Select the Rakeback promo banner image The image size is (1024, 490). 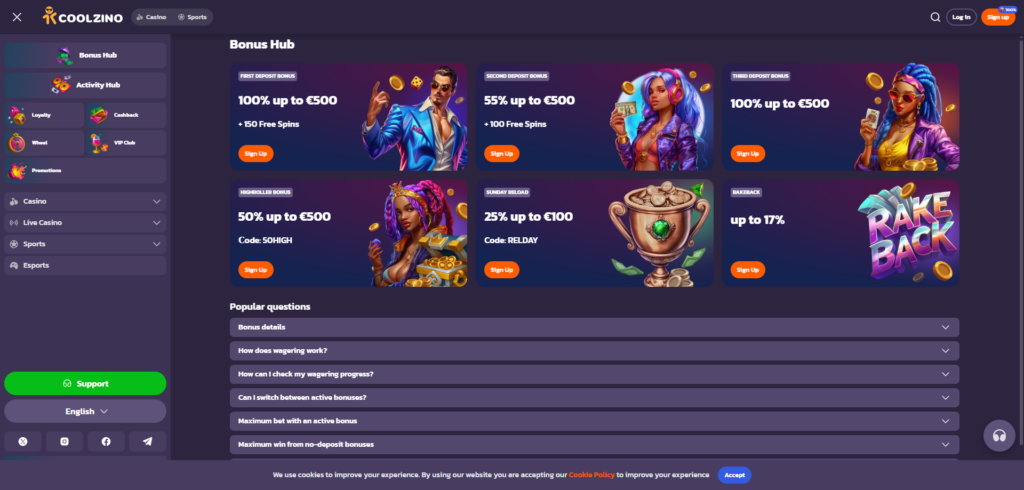tap(908, 233)
